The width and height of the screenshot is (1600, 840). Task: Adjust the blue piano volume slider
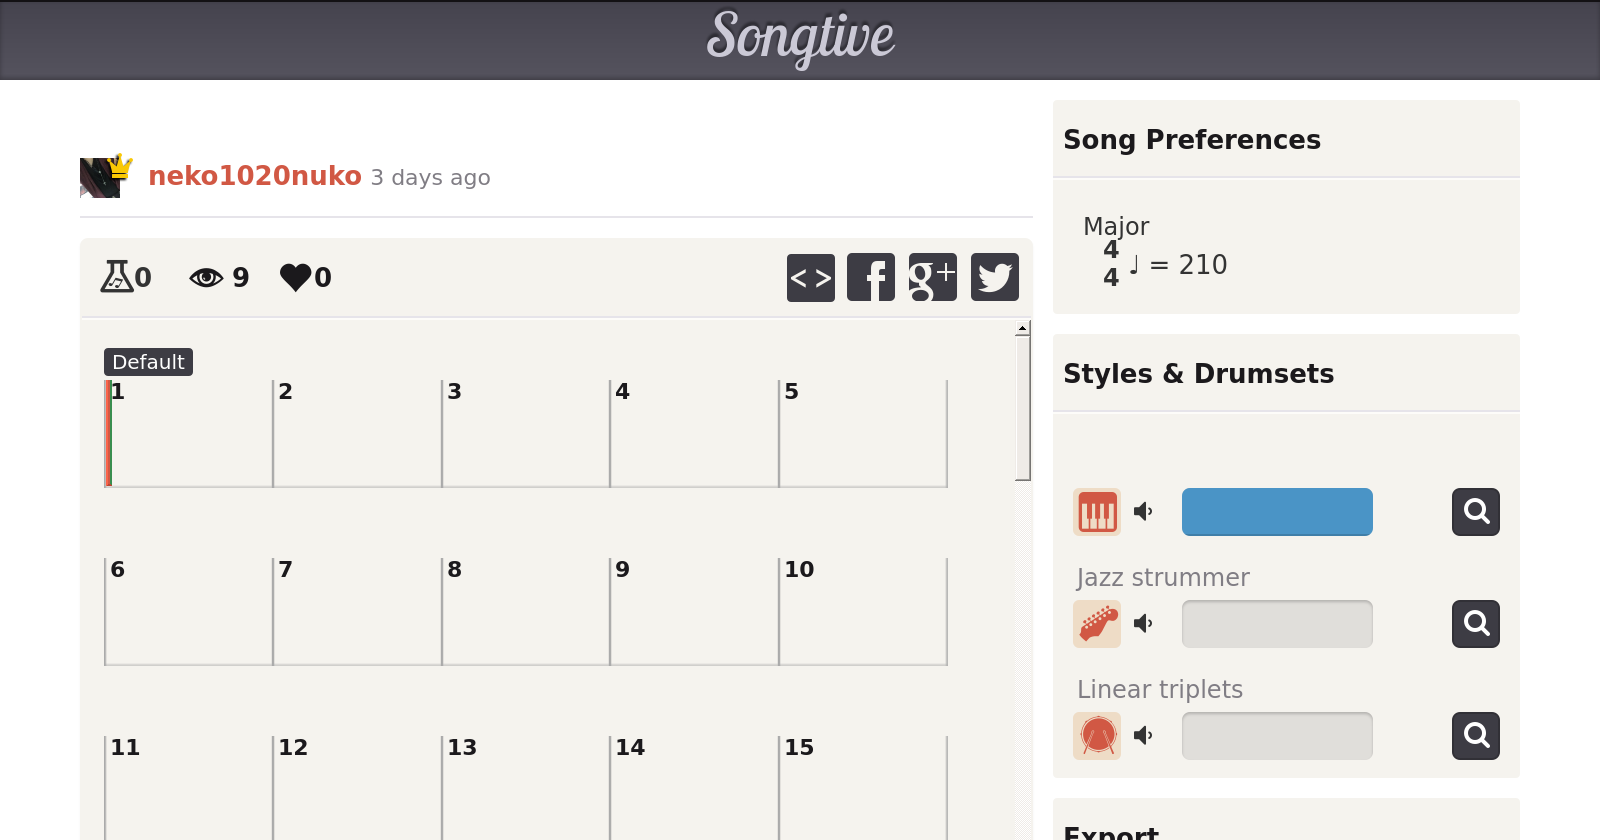(x=1276, y=512)
